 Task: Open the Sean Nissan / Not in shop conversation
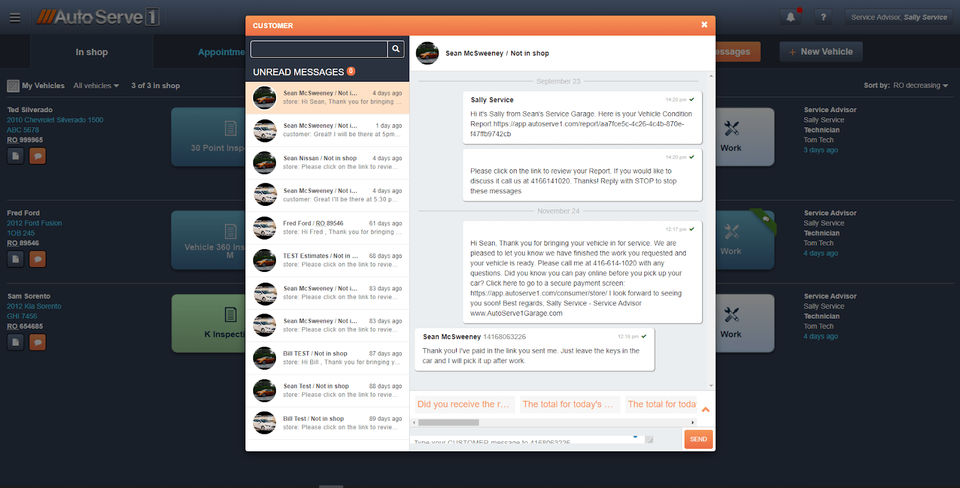(328, 162)
